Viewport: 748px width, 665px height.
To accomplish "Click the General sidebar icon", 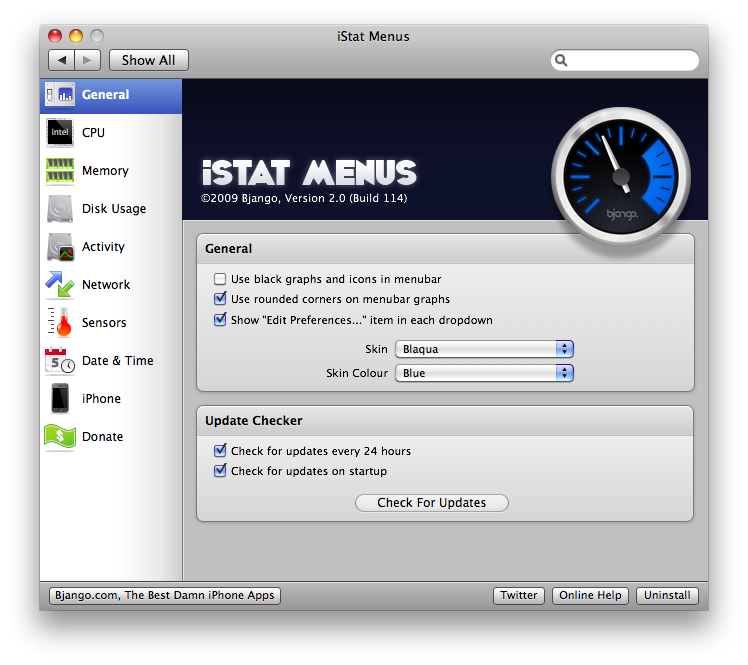I will pos(60,94).
